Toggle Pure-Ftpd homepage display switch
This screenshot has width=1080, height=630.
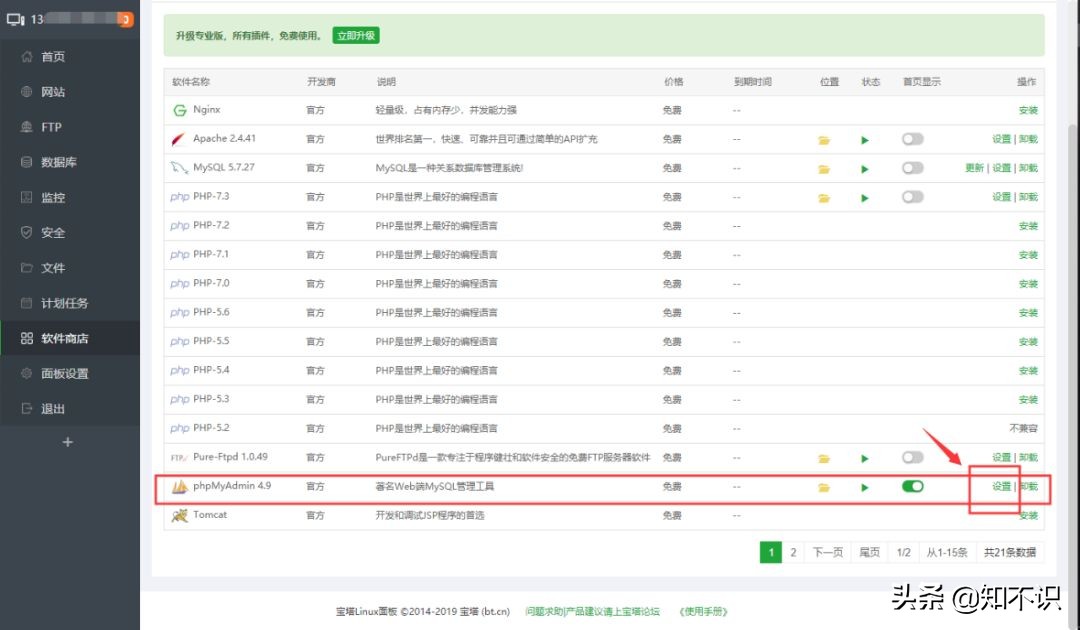912,457
